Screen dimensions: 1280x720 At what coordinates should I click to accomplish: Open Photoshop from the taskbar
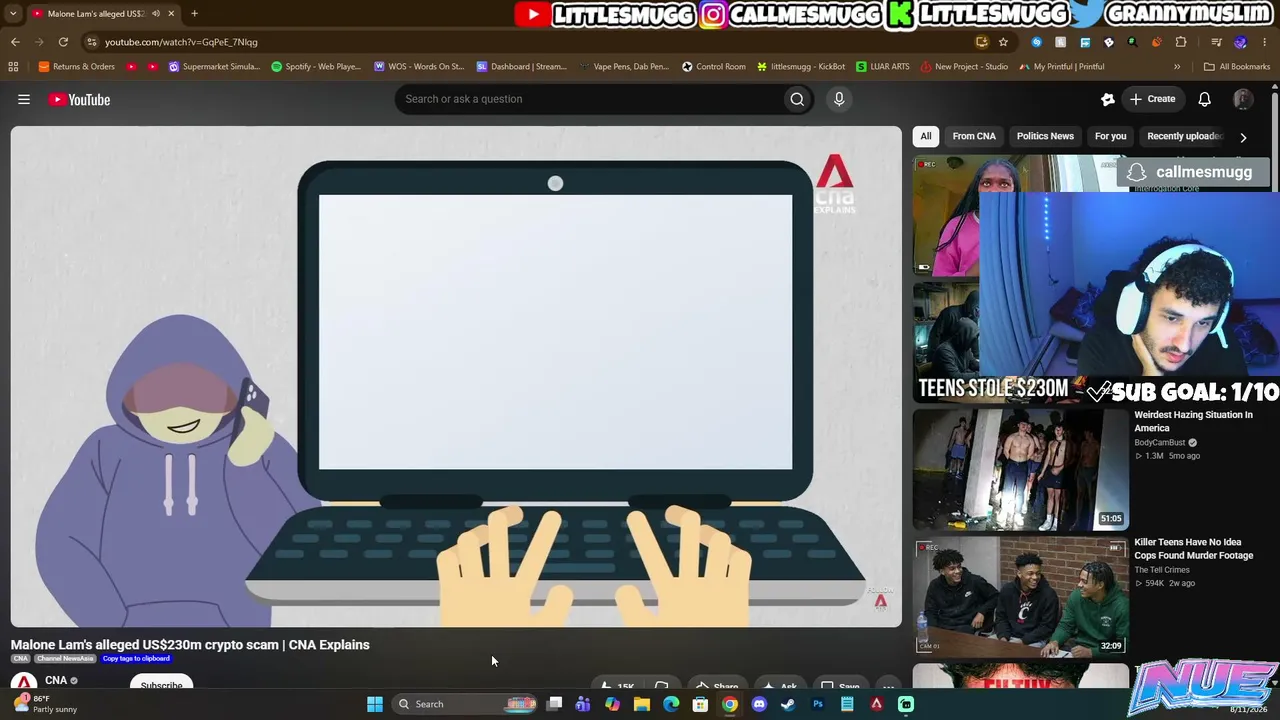[x=818, y=704]
